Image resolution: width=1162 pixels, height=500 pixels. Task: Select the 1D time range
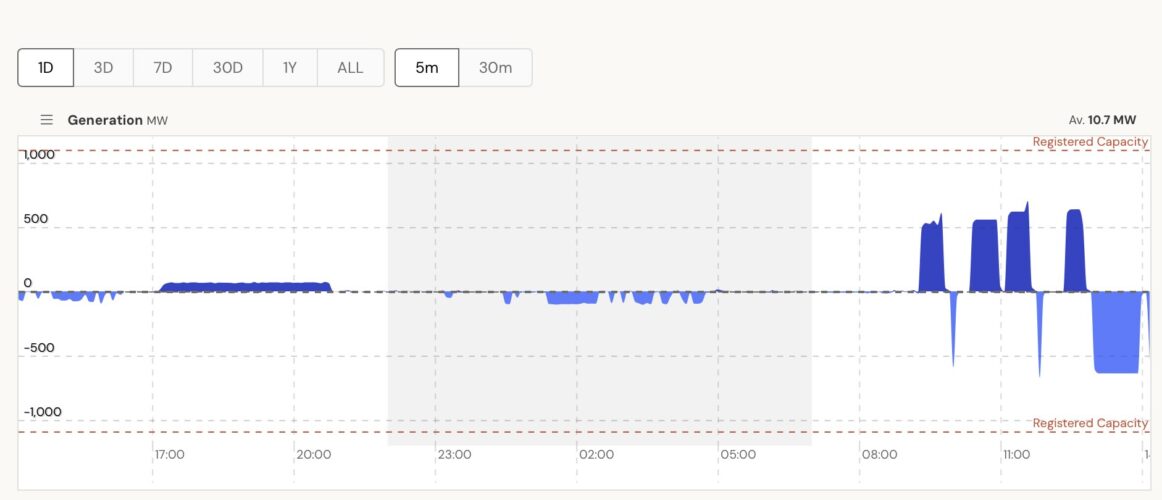(45, 68)
